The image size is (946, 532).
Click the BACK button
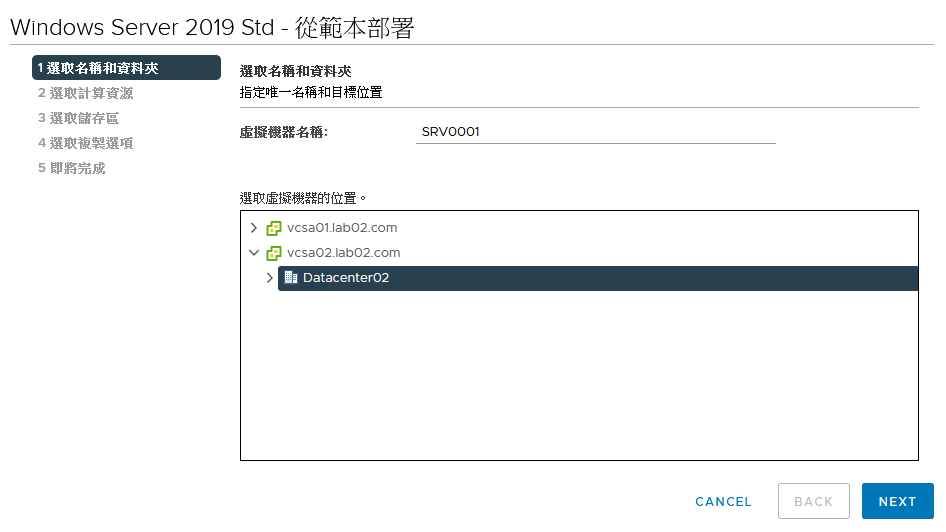pos(813,501)
